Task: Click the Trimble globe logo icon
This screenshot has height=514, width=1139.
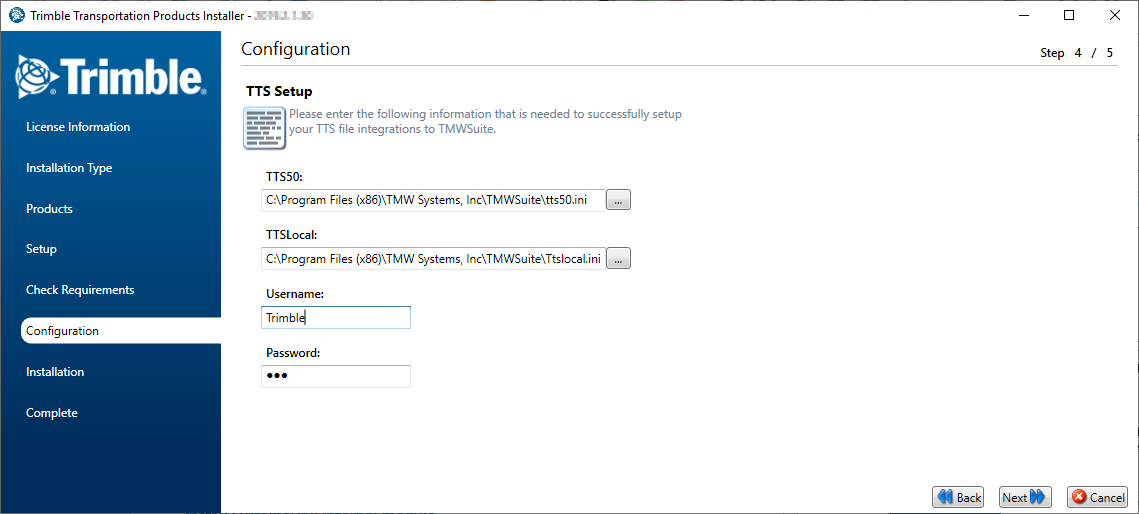Action: [x=37, y=76]
